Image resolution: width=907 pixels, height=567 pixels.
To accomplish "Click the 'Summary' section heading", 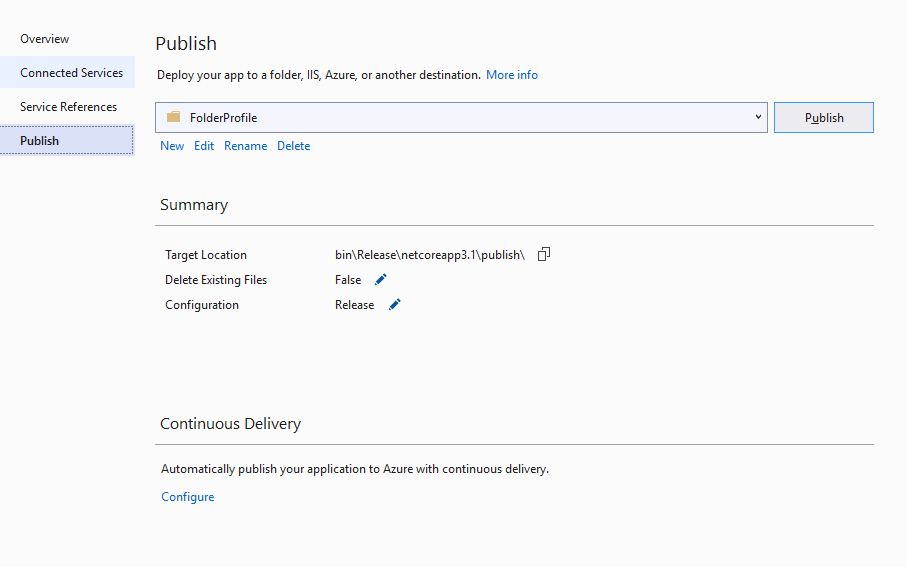I will [194, 205].
